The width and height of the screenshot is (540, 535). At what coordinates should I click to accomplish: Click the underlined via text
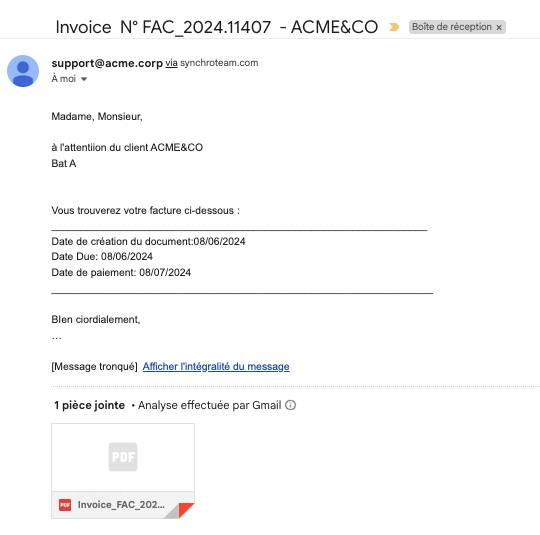pyautogui.click(x=171, y=63)
